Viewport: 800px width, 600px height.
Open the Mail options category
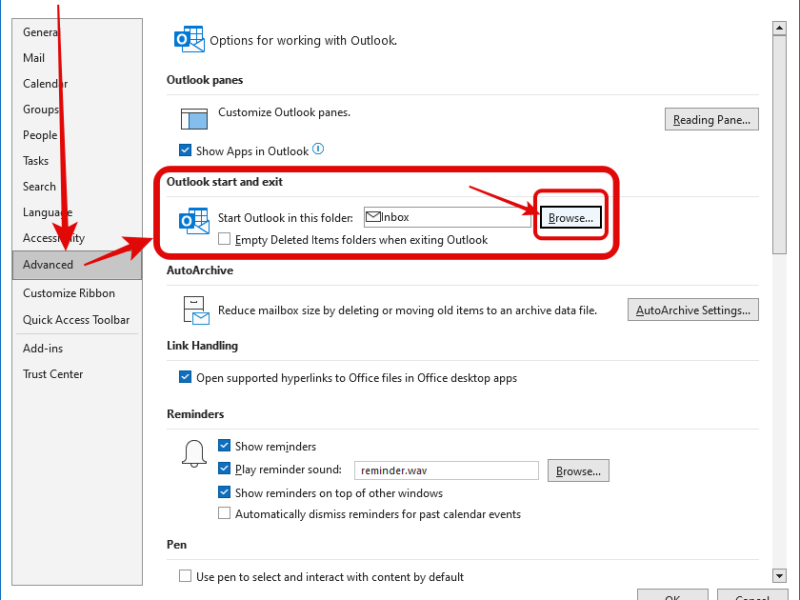(77, 58)
